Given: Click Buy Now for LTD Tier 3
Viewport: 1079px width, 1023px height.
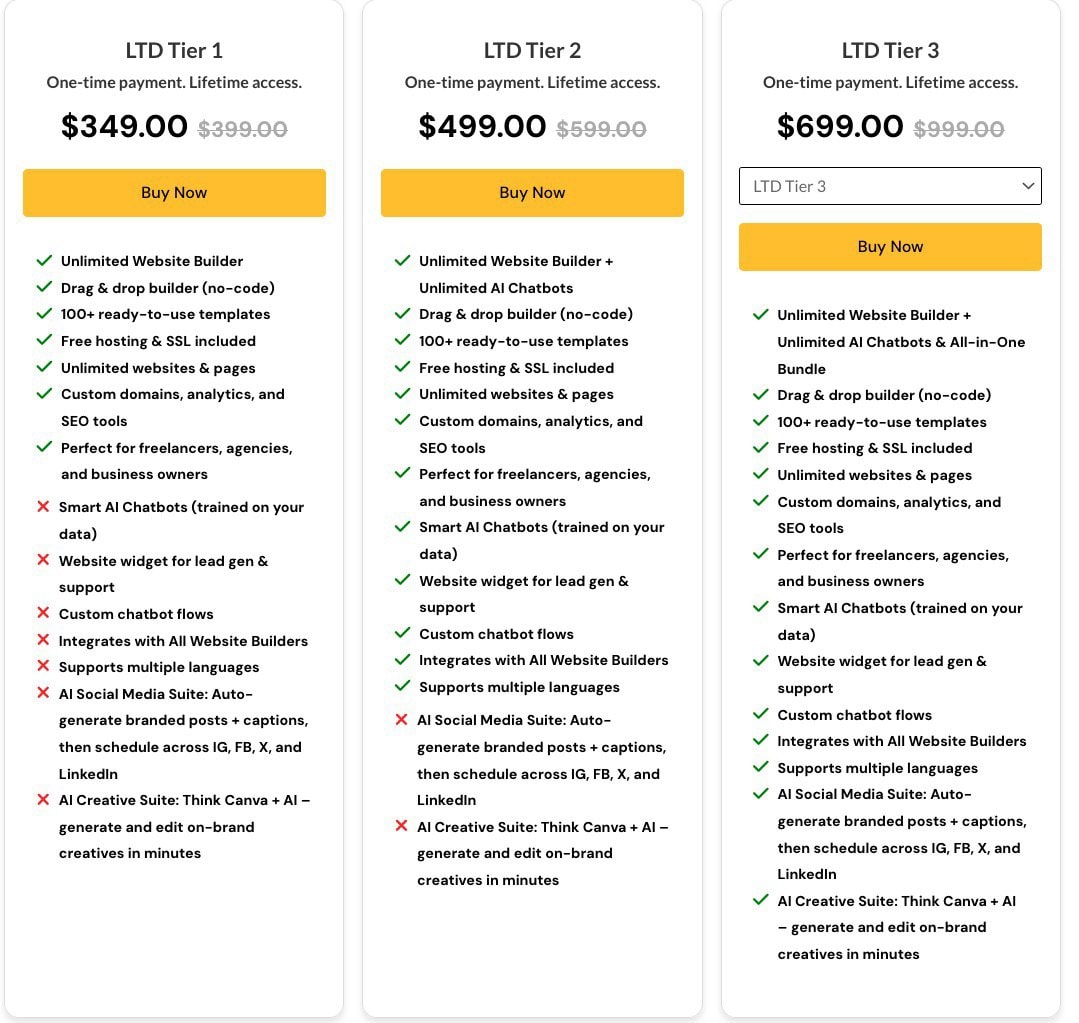Looking at the screenshot, I should point(890,247).
